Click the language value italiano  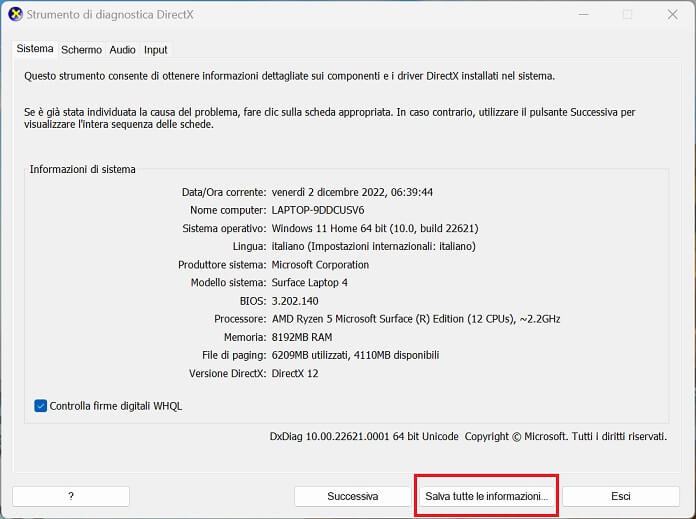tap(373, 246)
